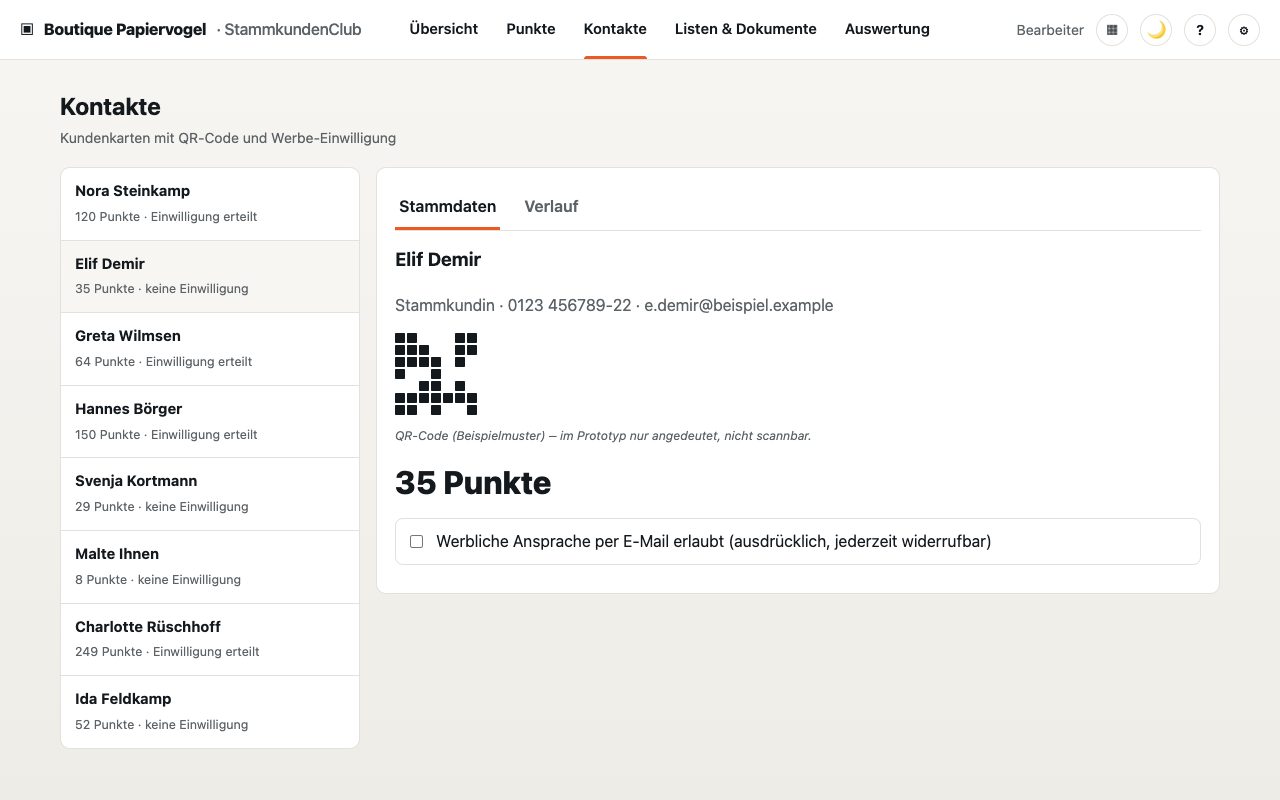The height and width of the screenshot is (800, 1280).
Task: Click the Stammkundin phone and e-mail line
Action: tap(614, 306)
